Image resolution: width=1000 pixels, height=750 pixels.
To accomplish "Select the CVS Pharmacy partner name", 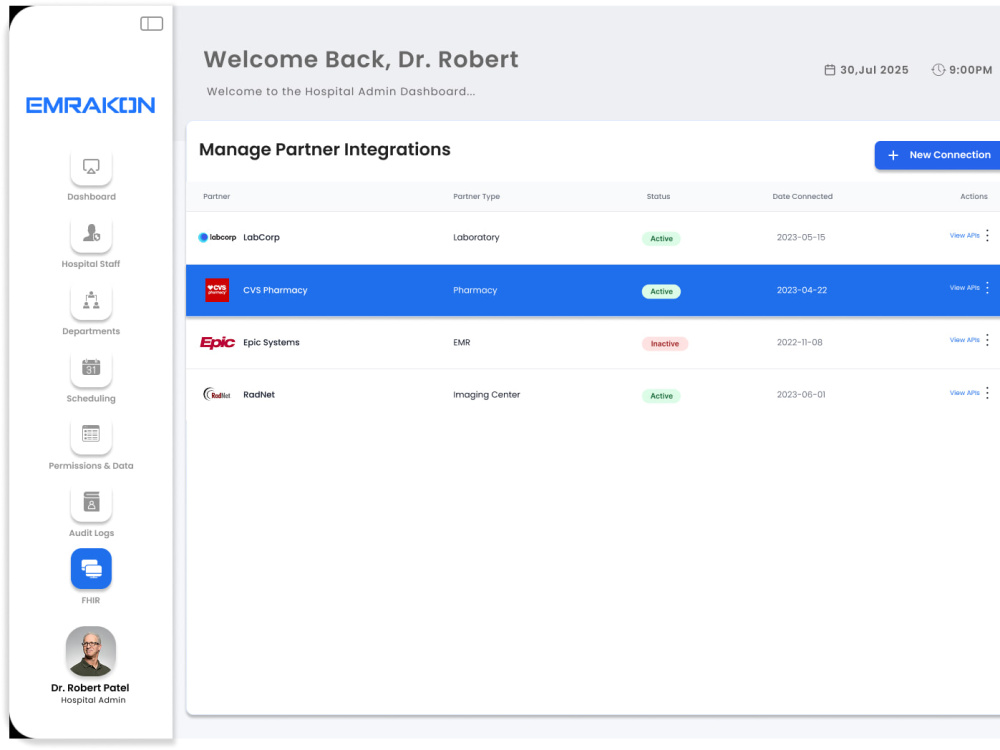I will point(275,290).
